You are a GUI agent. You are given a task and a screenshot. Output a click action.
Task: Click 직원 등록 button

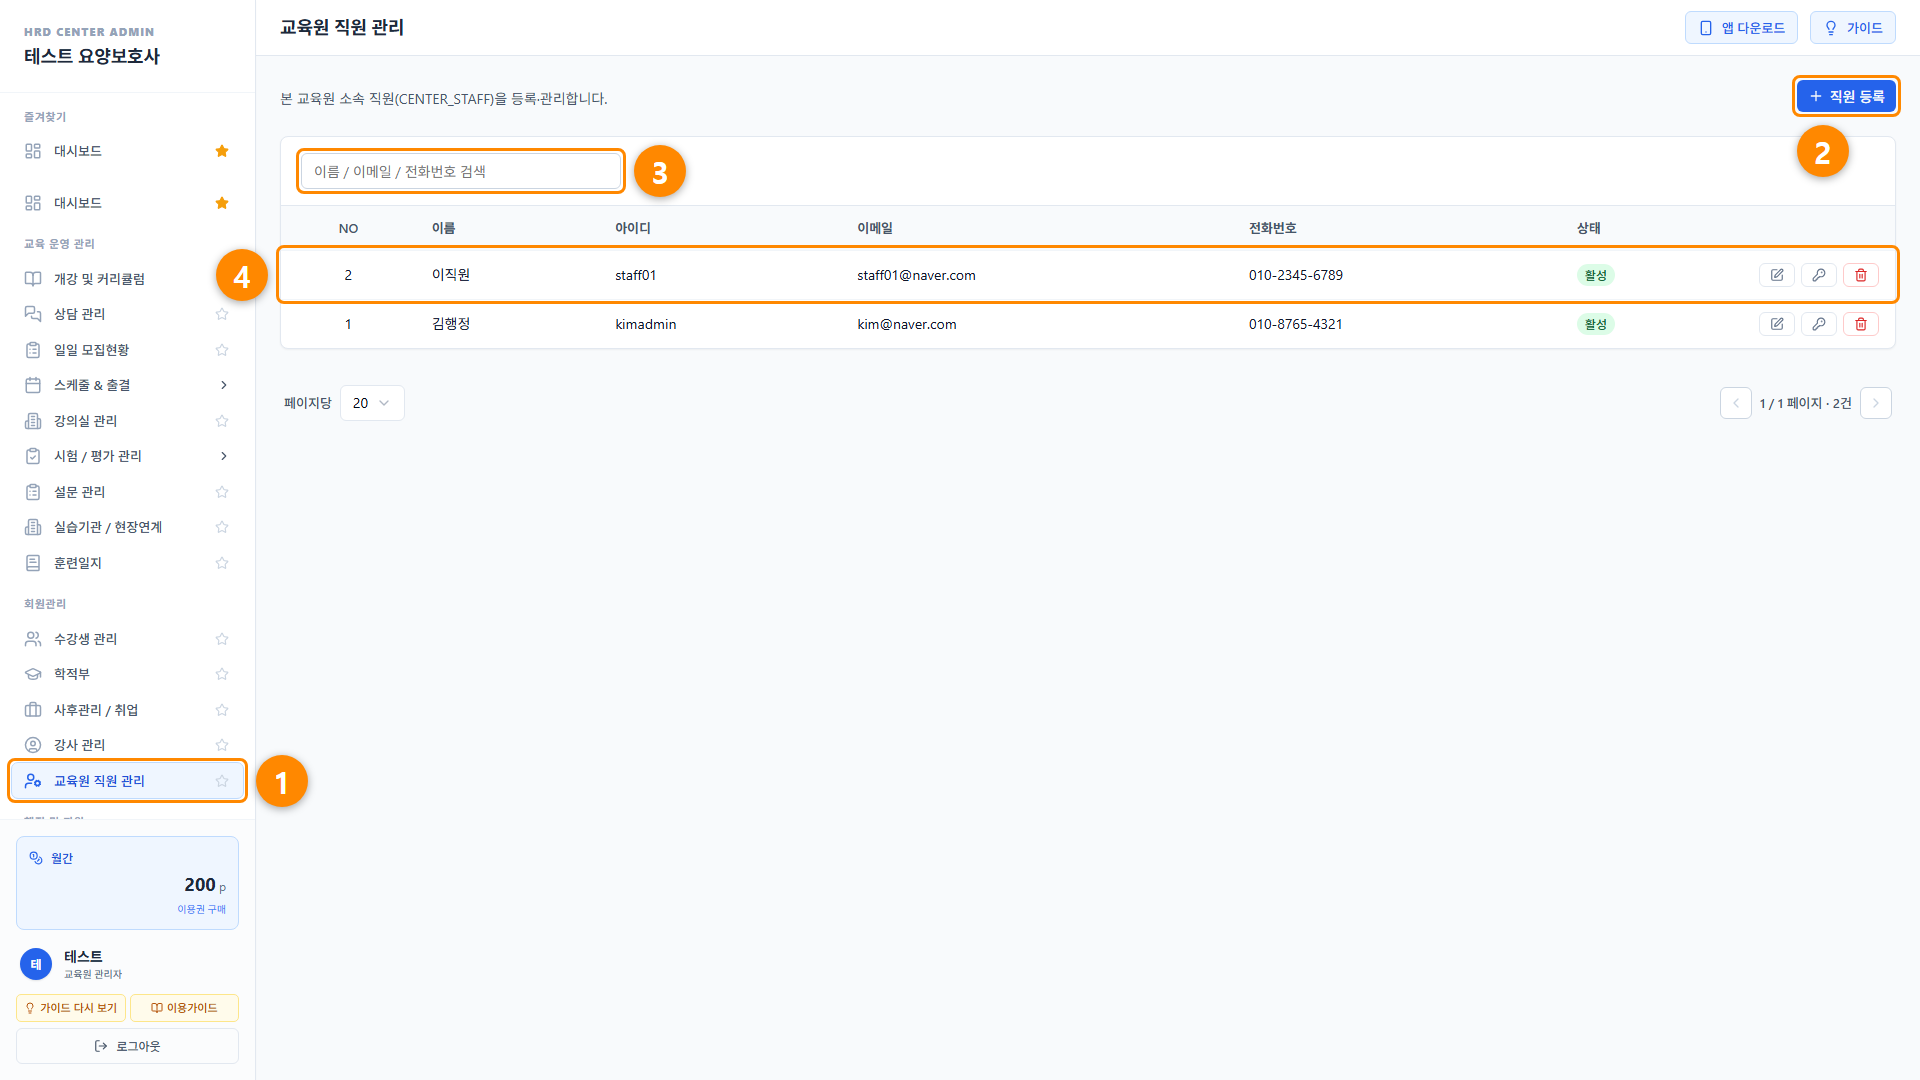1846,96
